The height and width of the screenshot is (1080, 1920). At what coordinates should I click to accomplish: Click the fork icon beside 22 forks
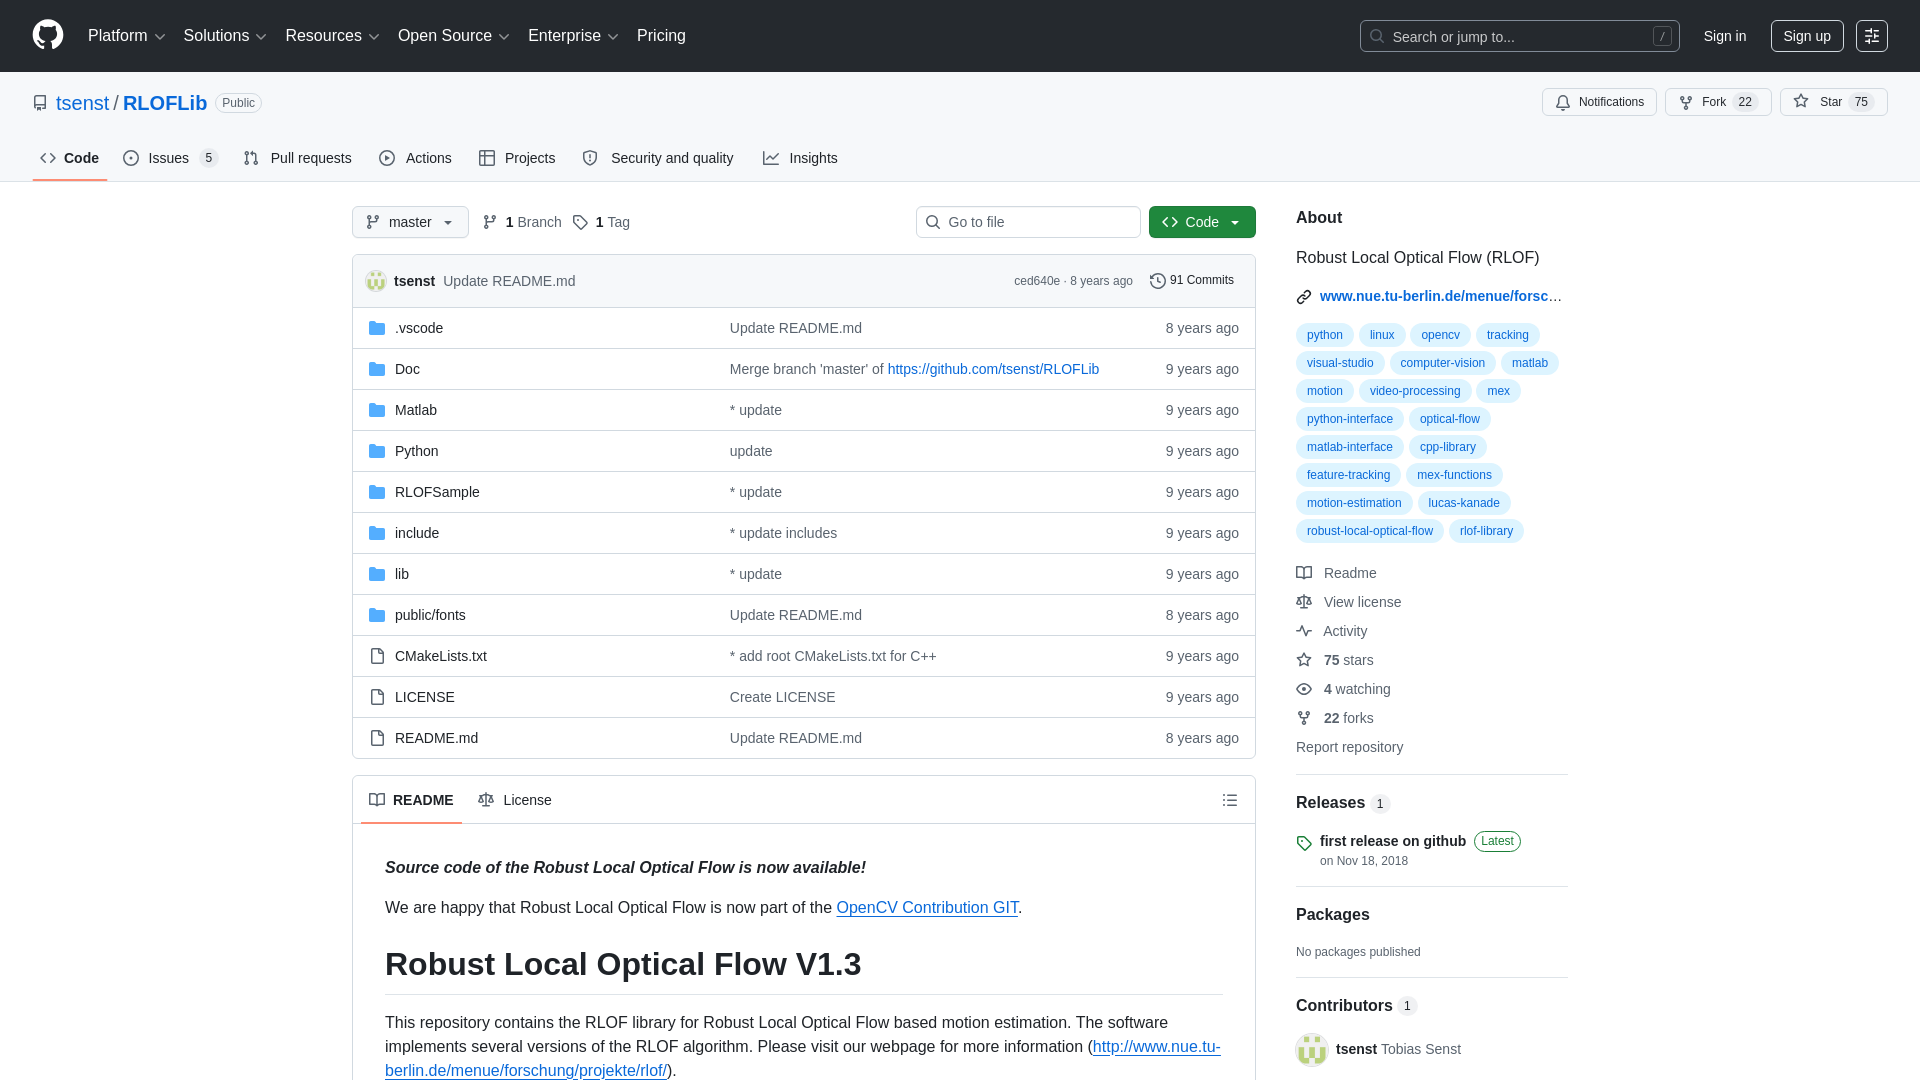pyautogui.click(x=1304, y=718)
